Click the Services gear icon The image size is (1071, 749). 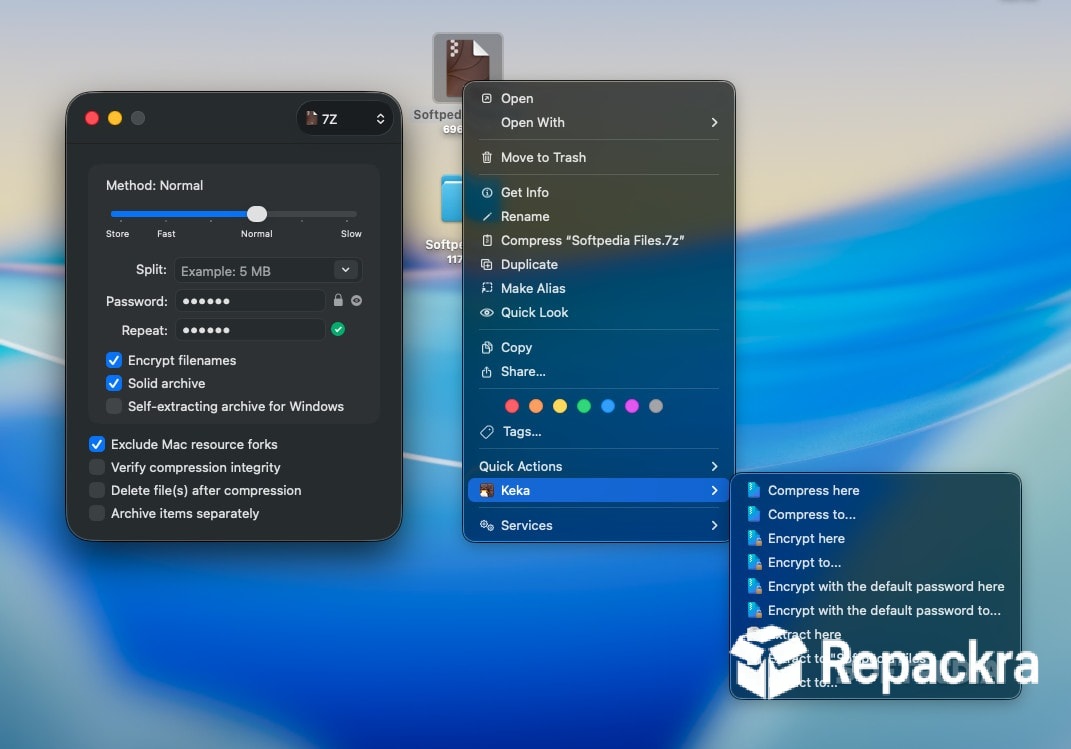[486, 525]
